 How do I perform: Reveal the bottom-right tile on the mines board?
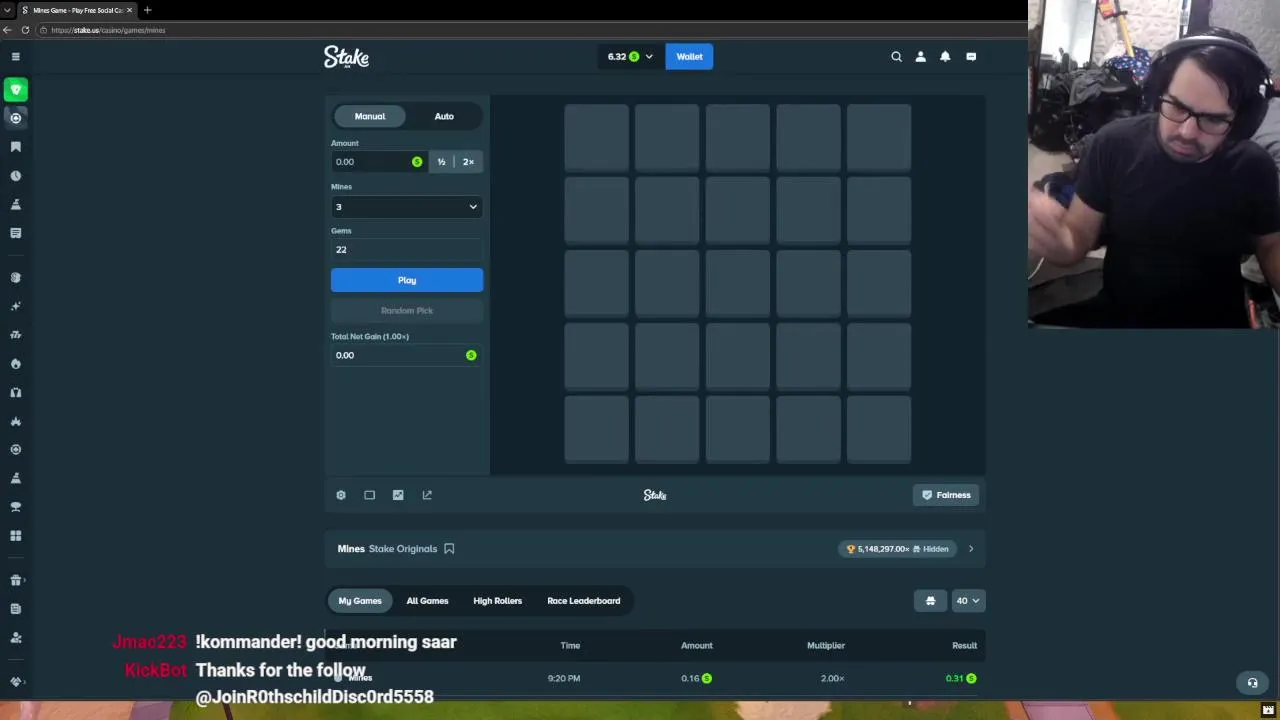pyautogui.click(x=879, y=430)
